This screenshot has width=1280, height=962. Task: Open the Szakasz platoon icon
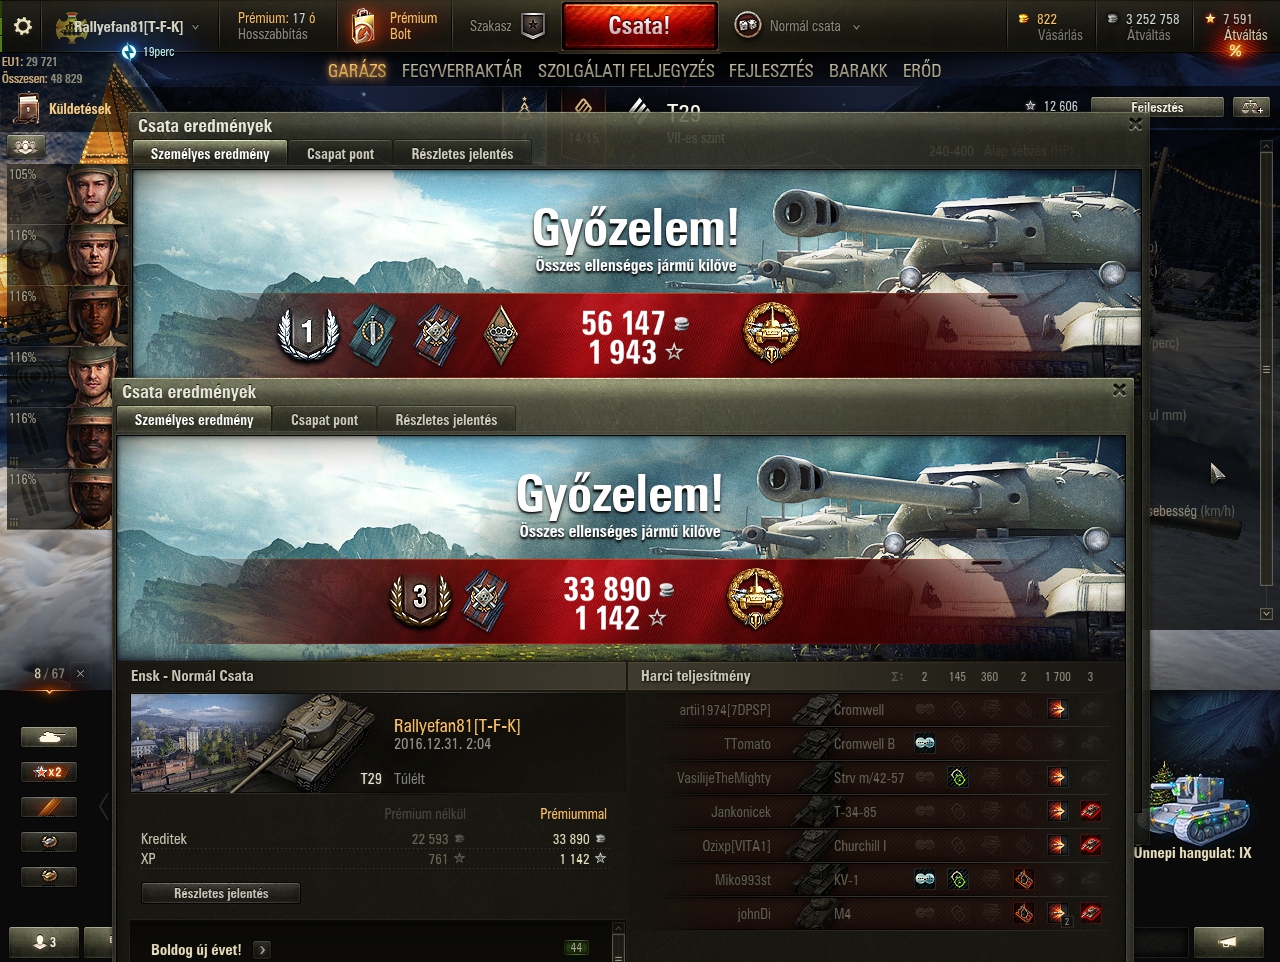point(534,26)
